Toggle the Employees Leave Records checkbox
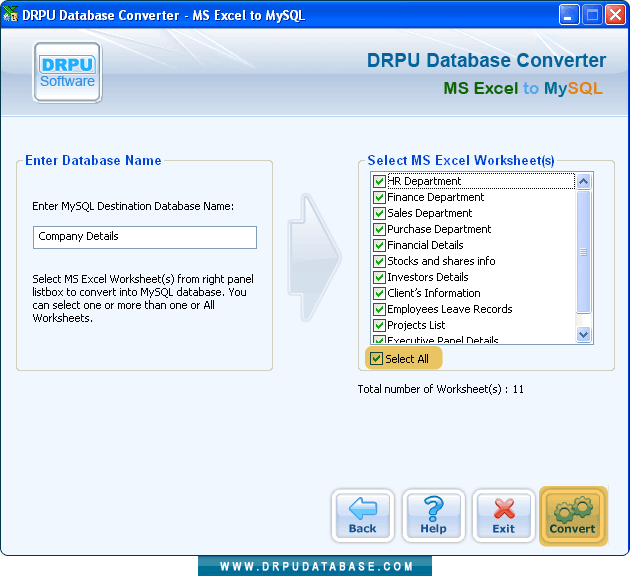 click(379, 309)
